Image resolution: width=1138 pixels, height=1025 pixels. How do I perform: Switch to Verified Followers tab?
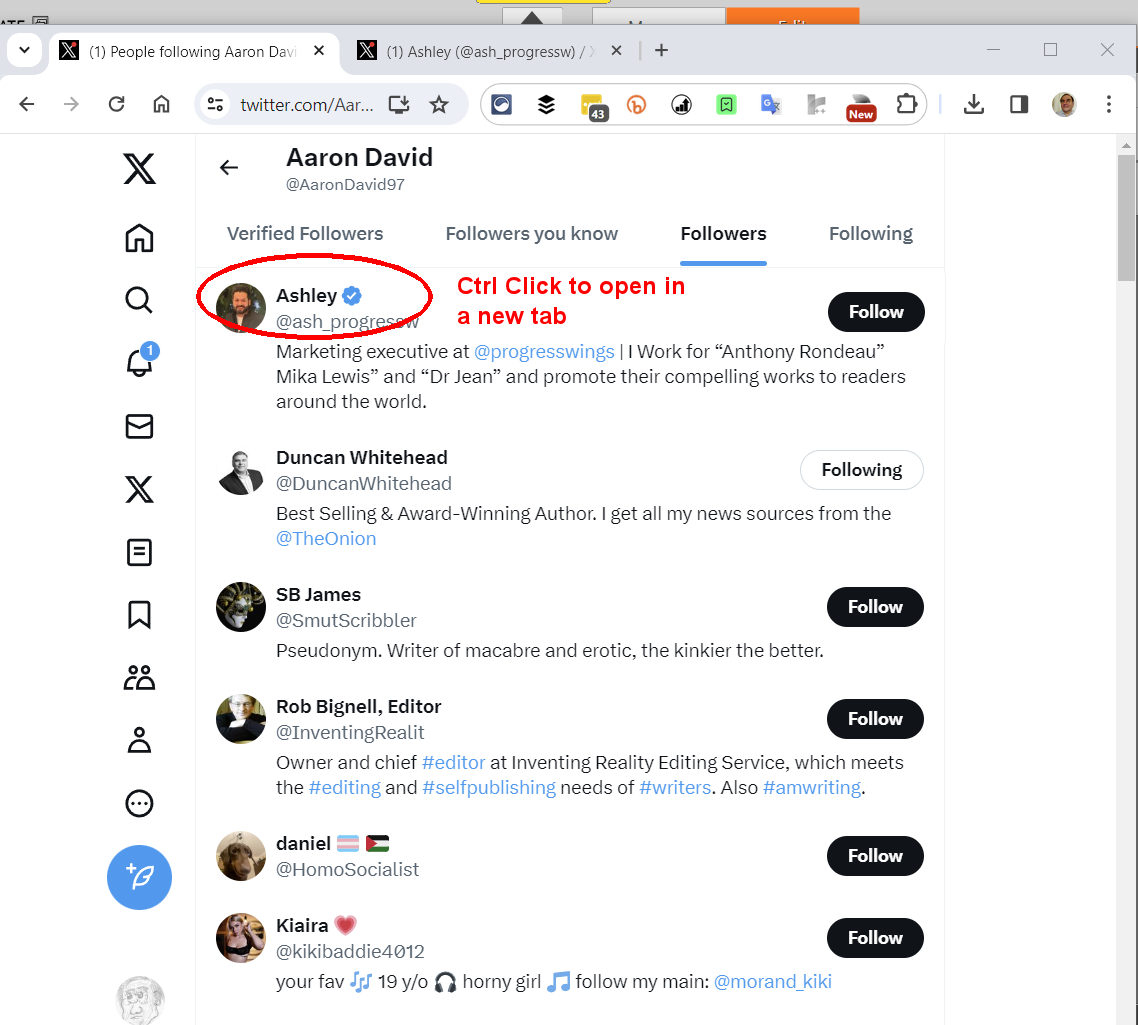(305, 234)
